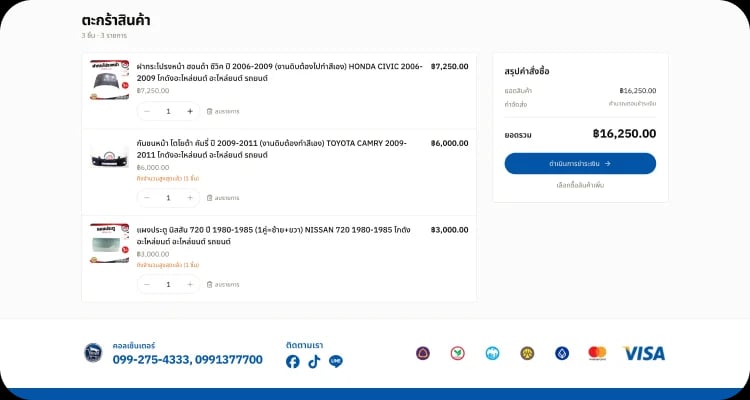The image size is (750, 400).
Task: Decrease quantity of Honda Civic hood
Action: [x=147, y=111]
